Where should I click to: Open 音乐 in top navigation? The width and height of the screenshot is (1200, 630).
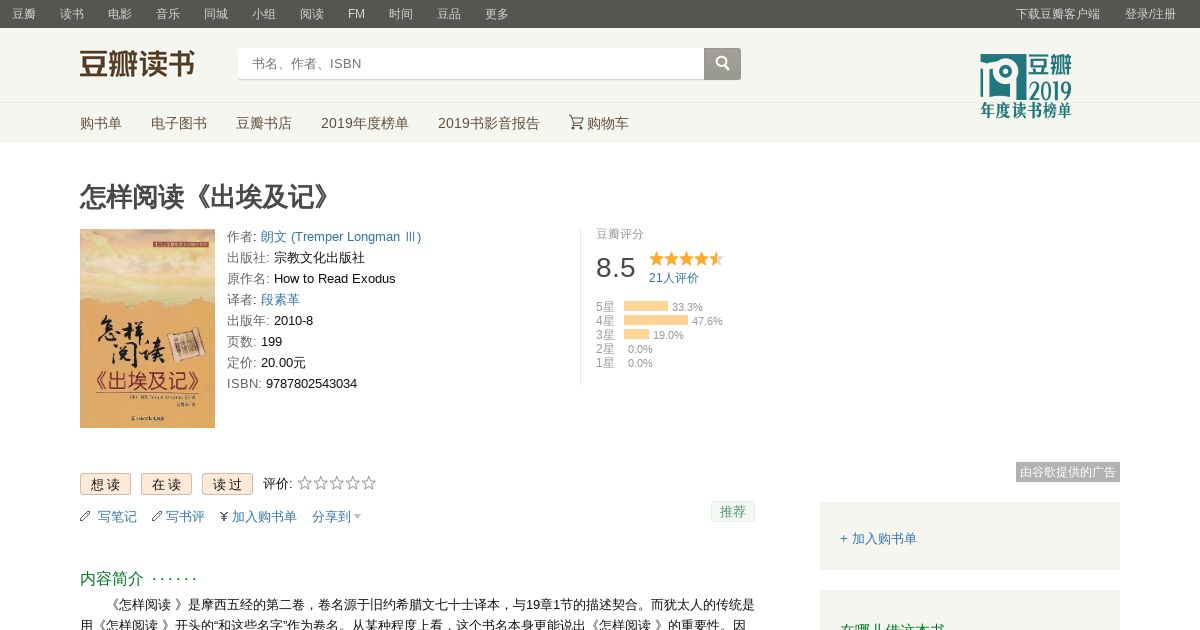point(168,14)
